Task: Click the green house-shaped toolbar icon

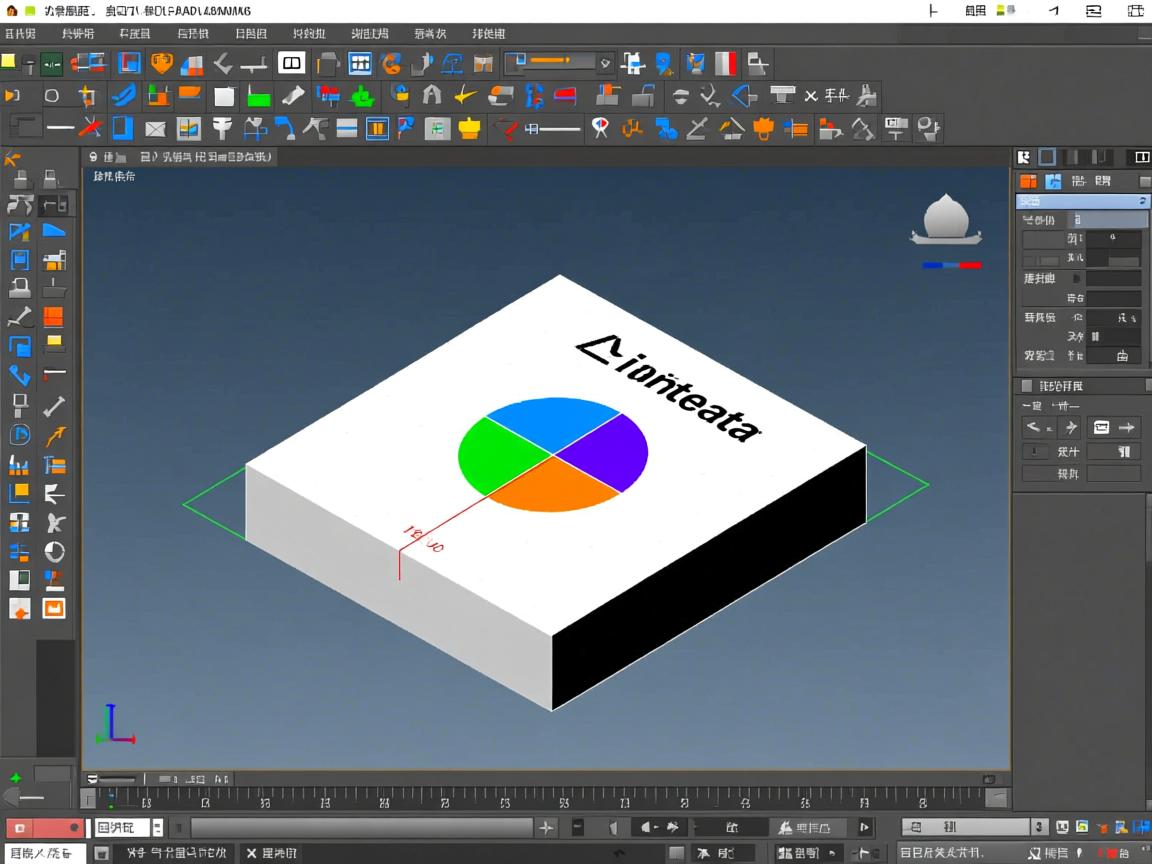Action: click(362, 97)
